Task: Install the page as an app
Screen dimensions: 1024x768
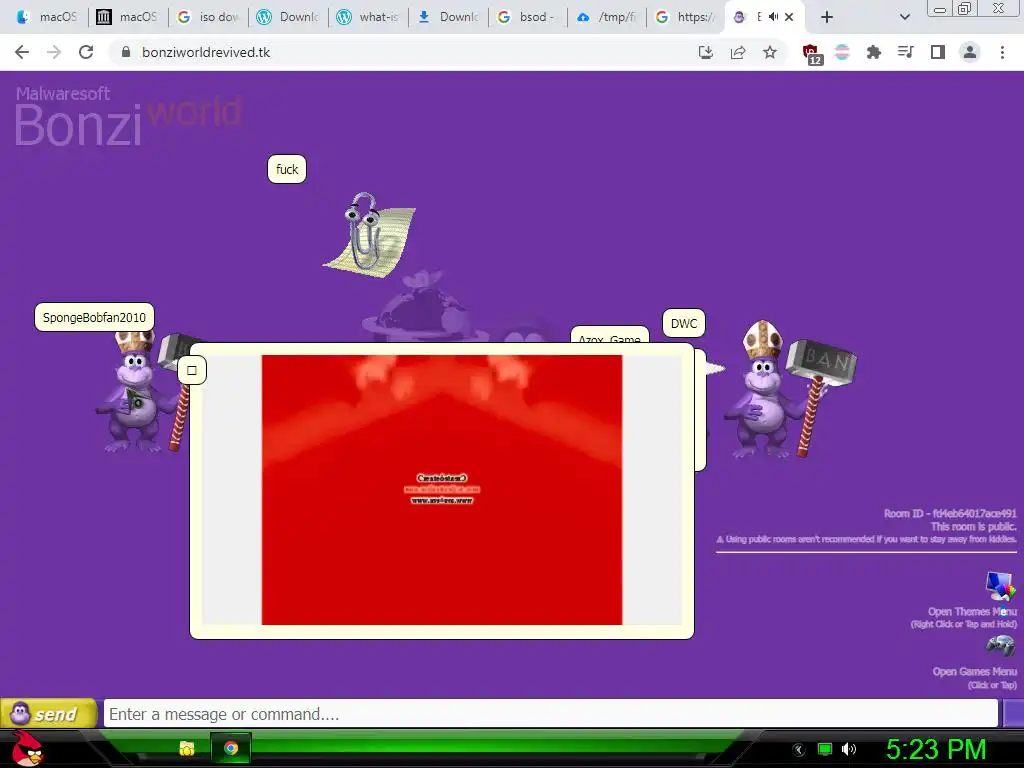Action: click(x=705, y=52)
